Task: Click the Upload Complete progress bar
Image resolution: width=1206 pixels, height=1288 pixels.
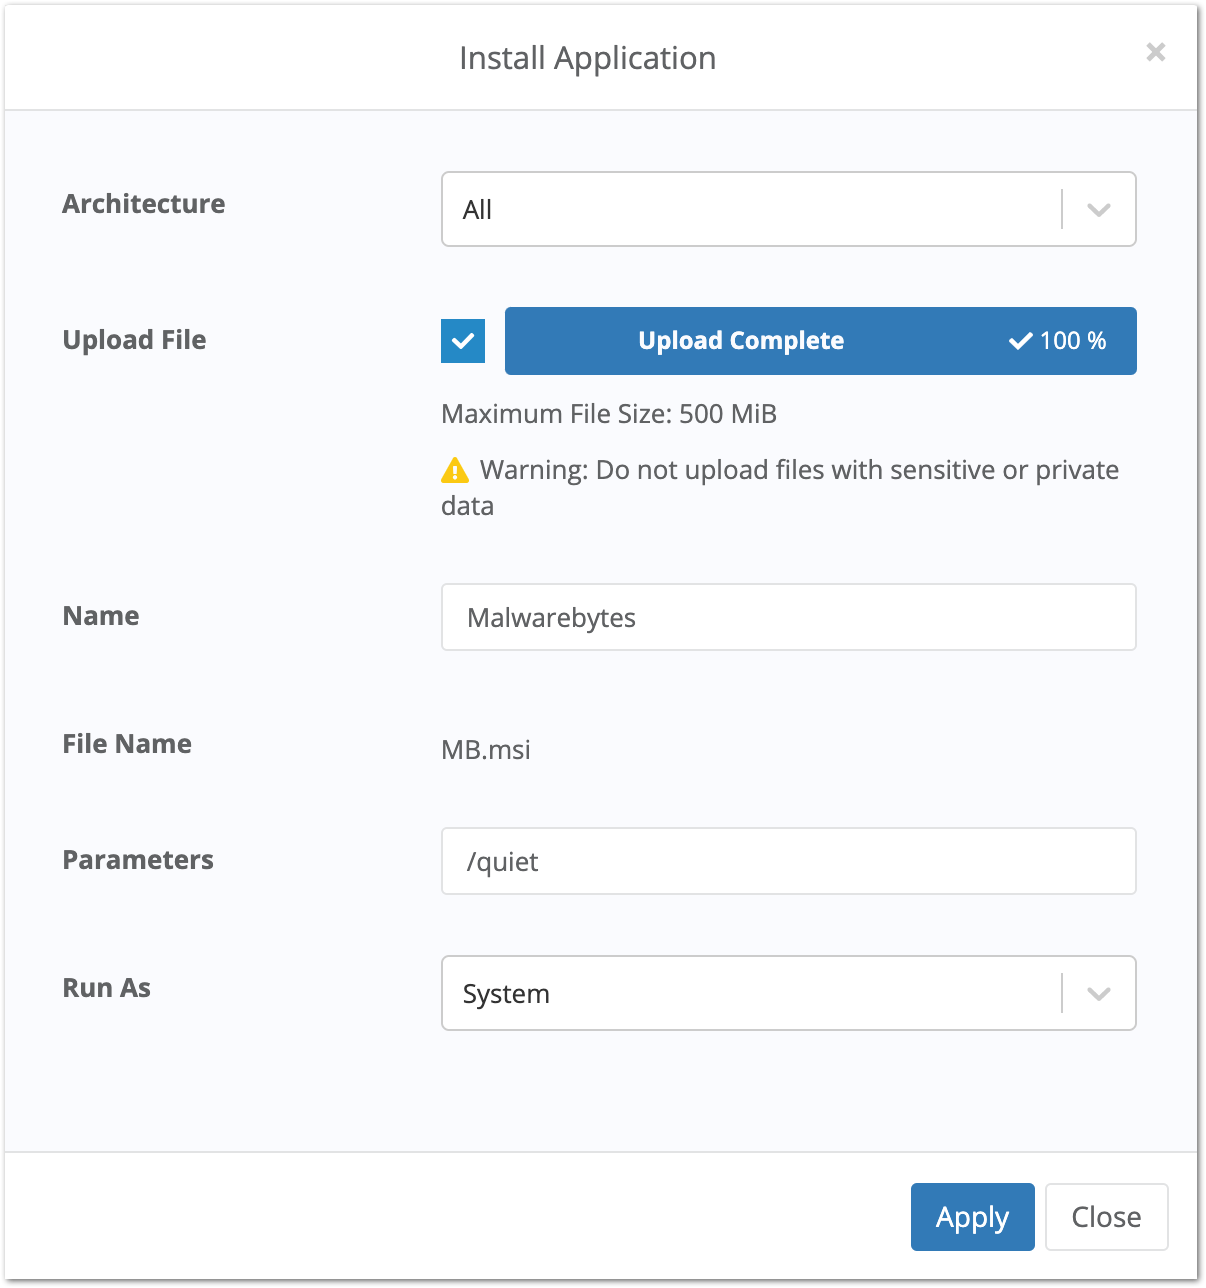Action: pyautogui.click(x=741, y=341)
